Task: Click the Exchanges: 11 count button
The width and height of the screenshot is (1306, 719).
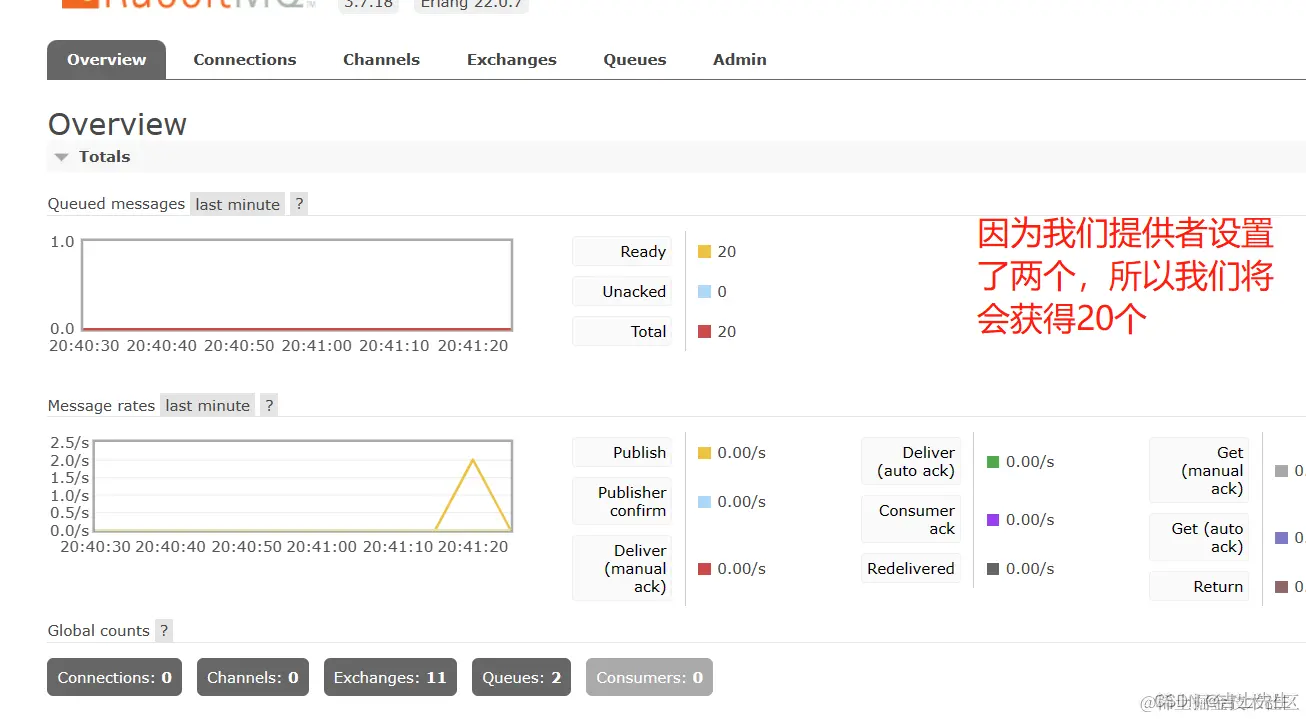Action: 390,677
